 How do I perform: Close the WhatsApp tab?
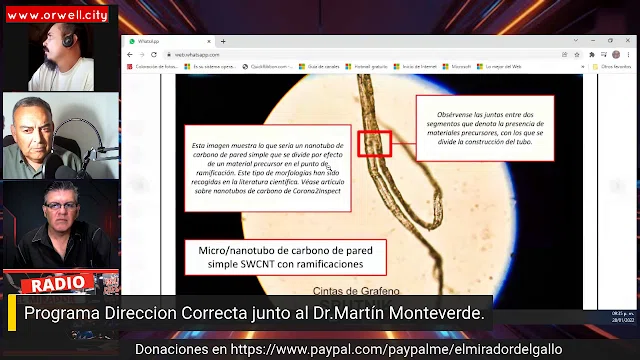tap(209, 41)
